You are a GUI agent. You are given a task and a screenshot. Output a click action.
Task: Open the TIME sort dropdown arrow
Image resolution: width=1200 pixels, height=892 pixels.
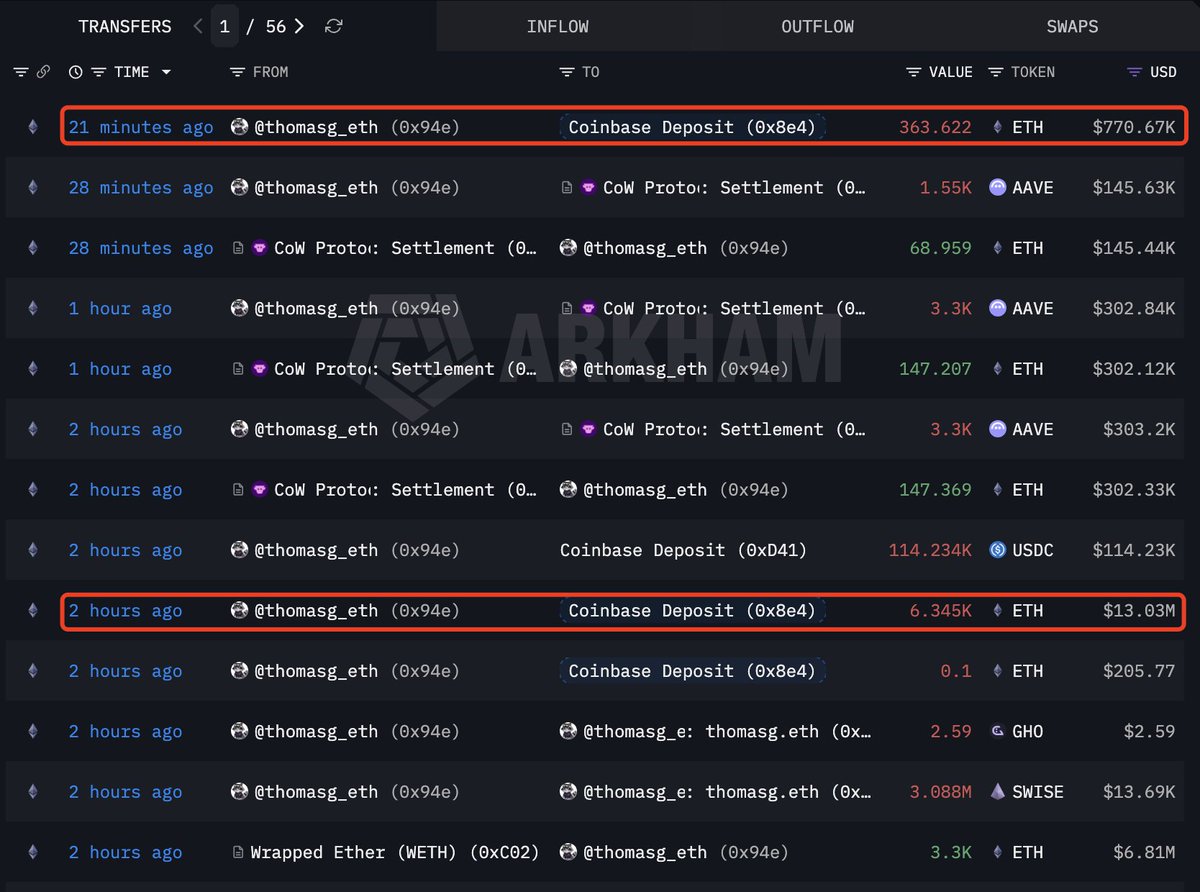coord(166,72)
